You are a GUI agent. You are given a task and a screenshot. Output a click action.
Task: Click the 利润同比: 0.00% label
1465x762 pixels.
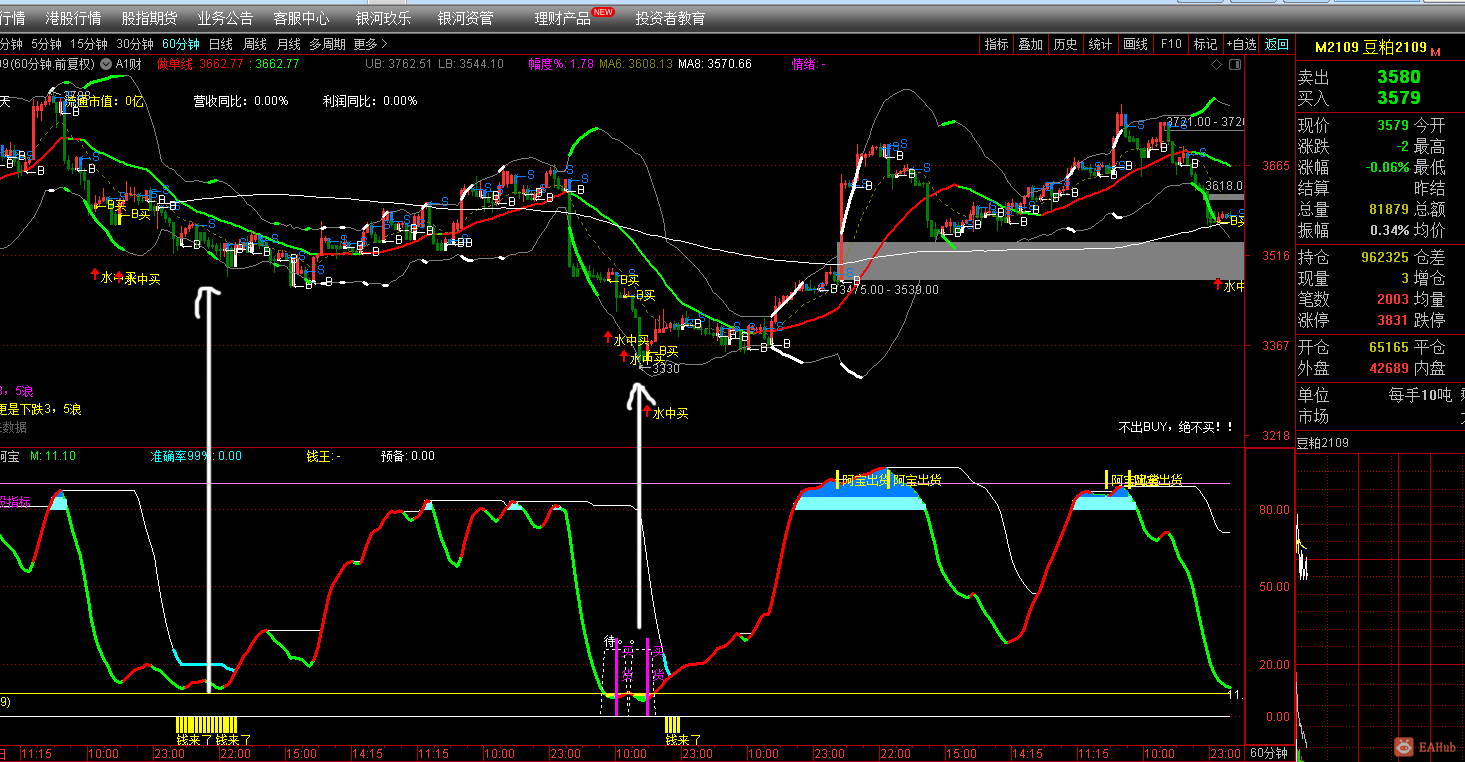pos(370,101)
